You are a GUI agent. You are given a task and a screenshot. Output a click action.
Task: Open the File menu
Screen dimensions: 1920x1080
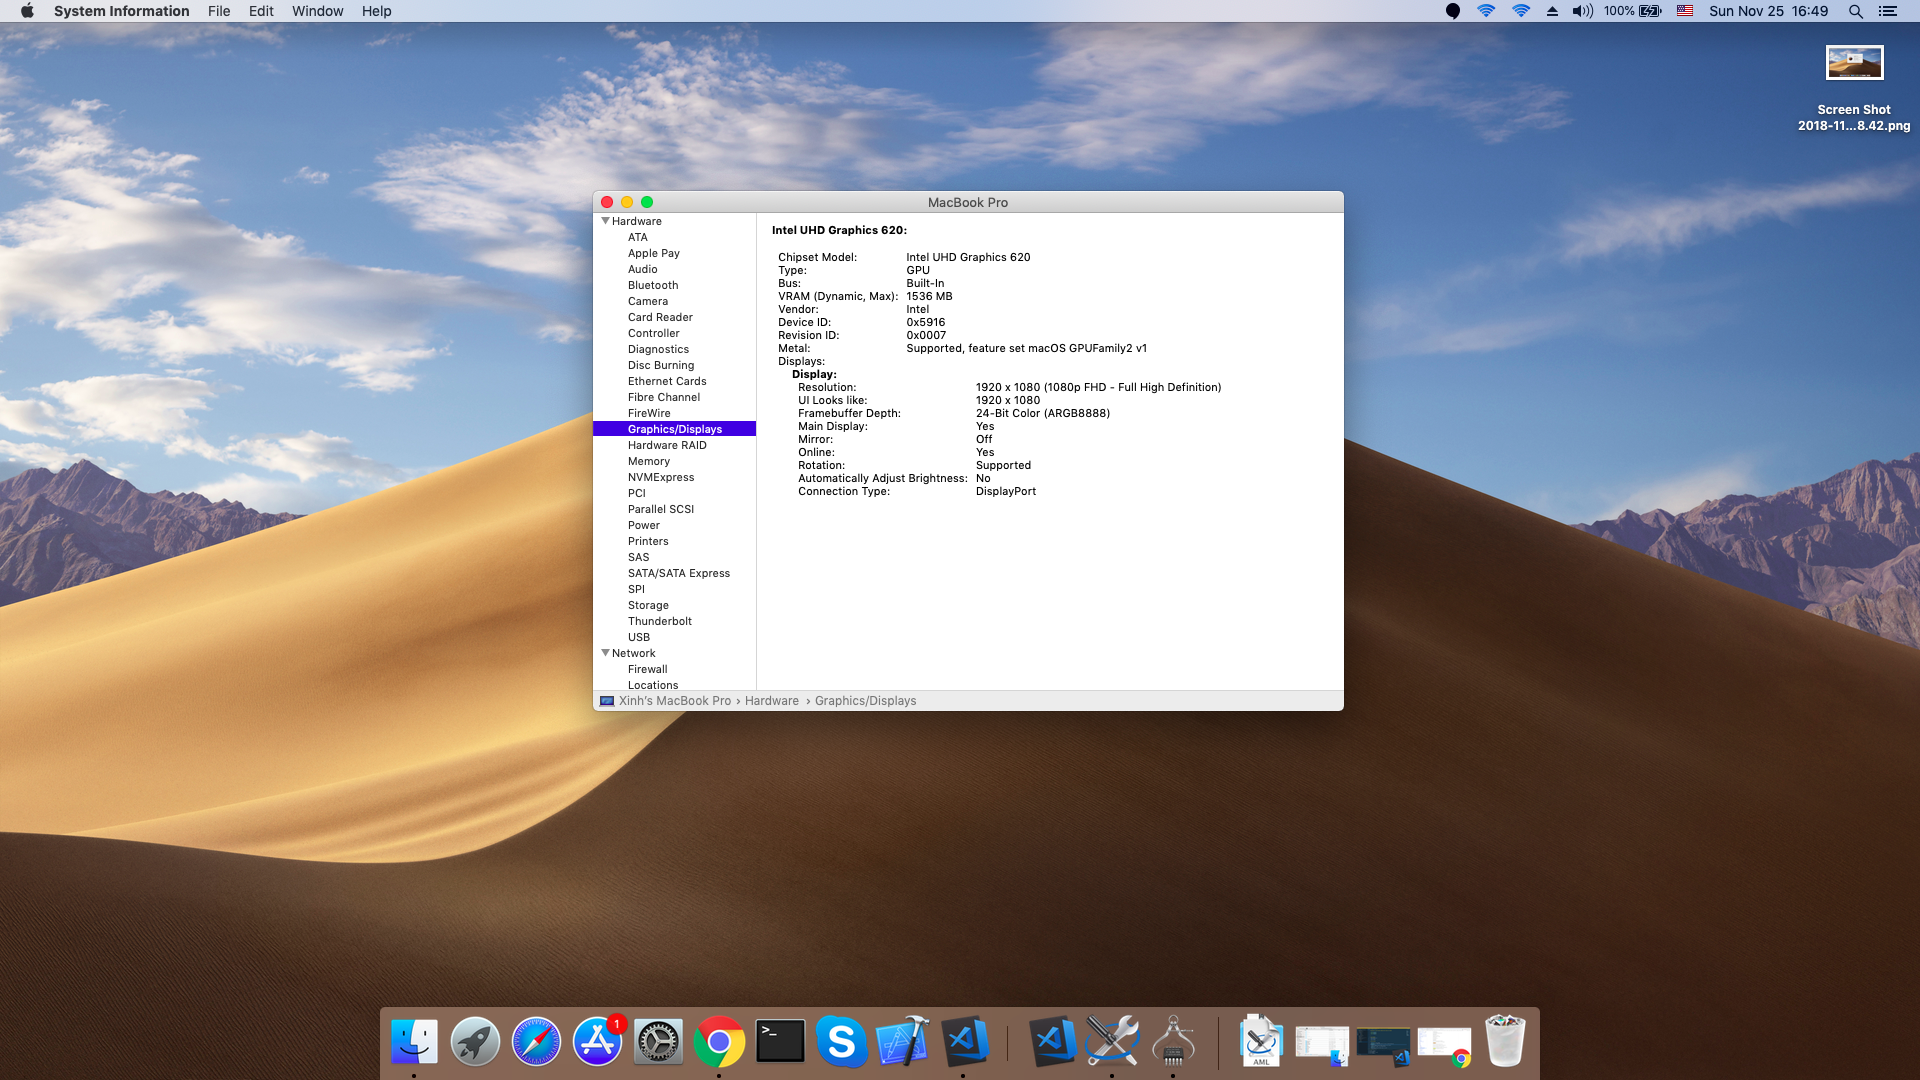coord(219,11)
